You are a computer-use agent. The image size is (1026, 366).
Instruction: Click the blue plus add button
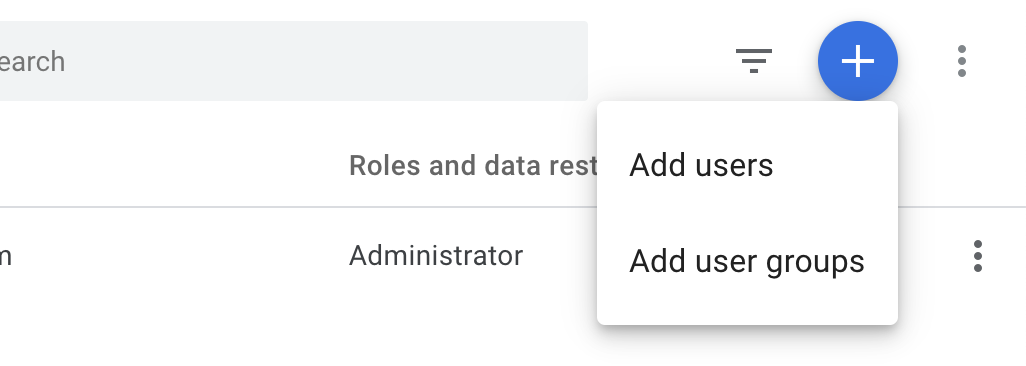pos(858,61)
